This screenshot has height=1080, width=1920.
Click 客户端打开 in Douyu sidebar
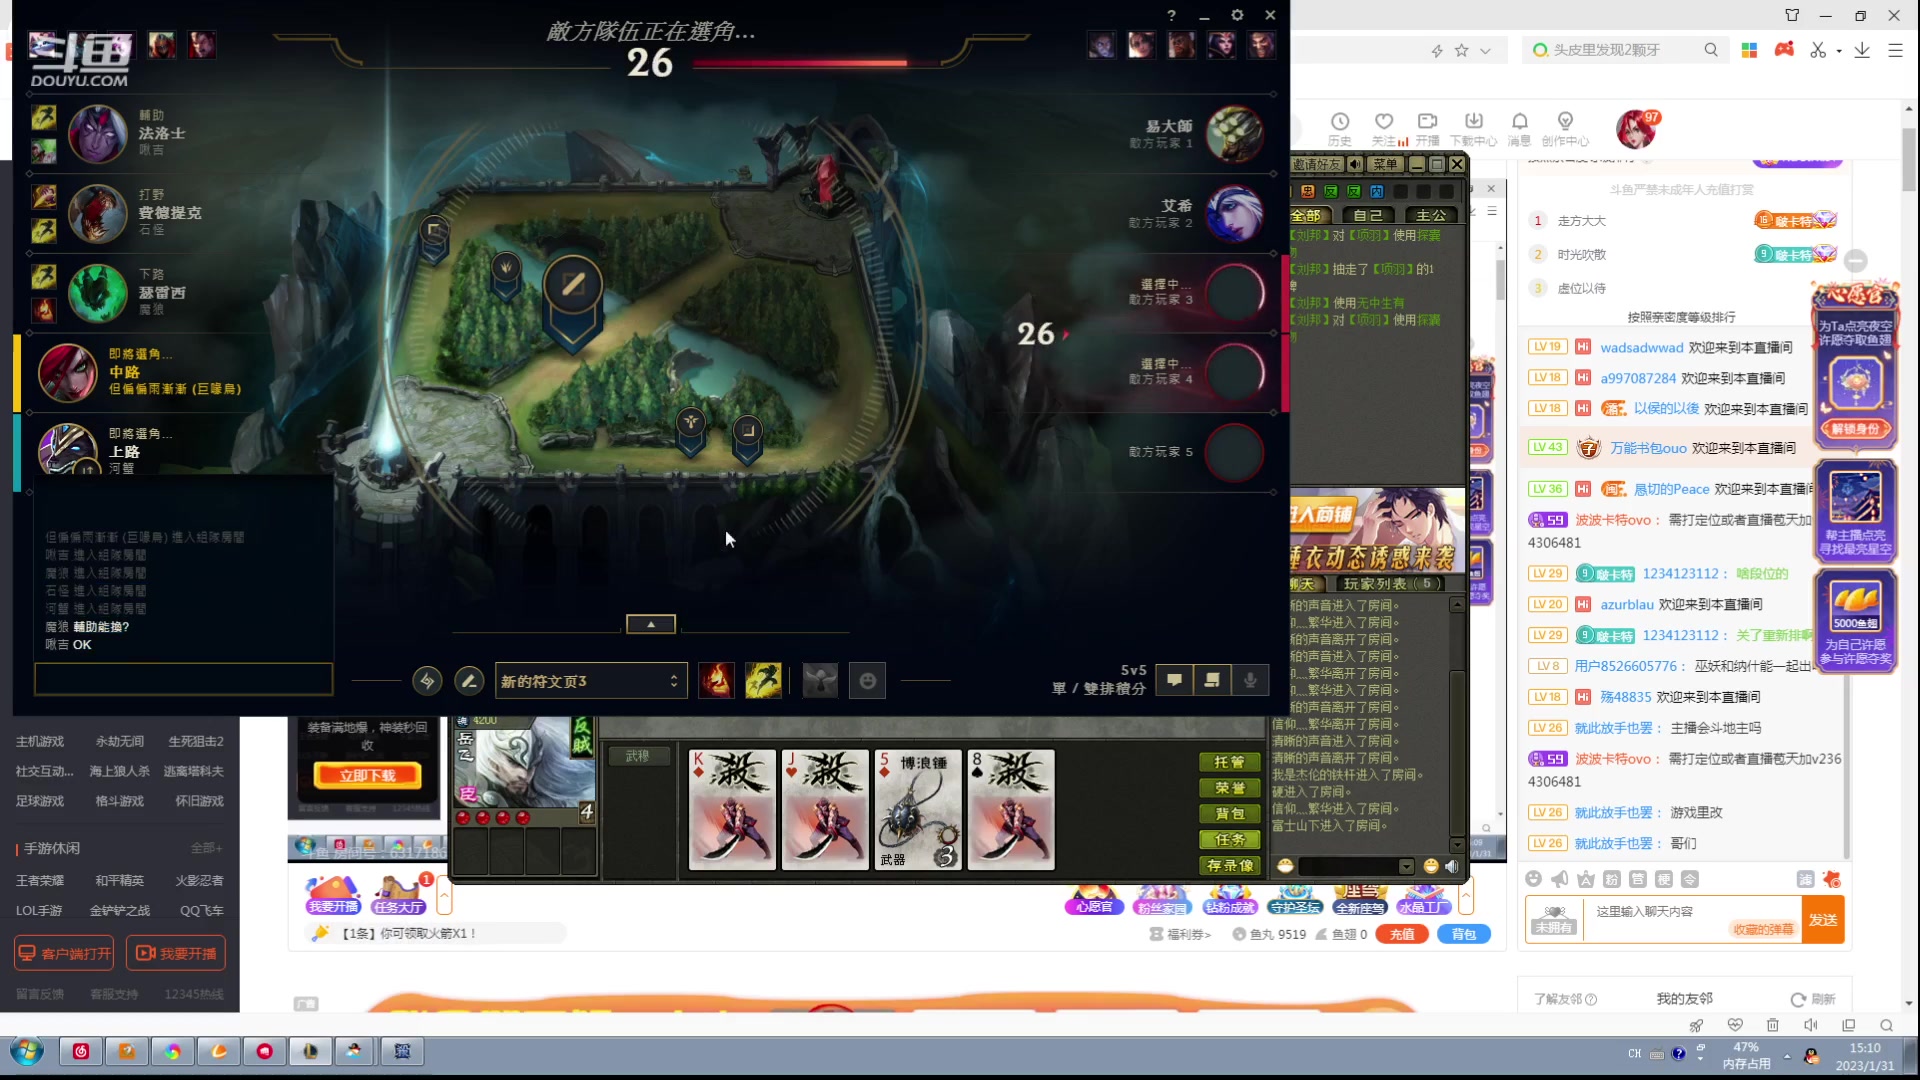click(64, 953)
